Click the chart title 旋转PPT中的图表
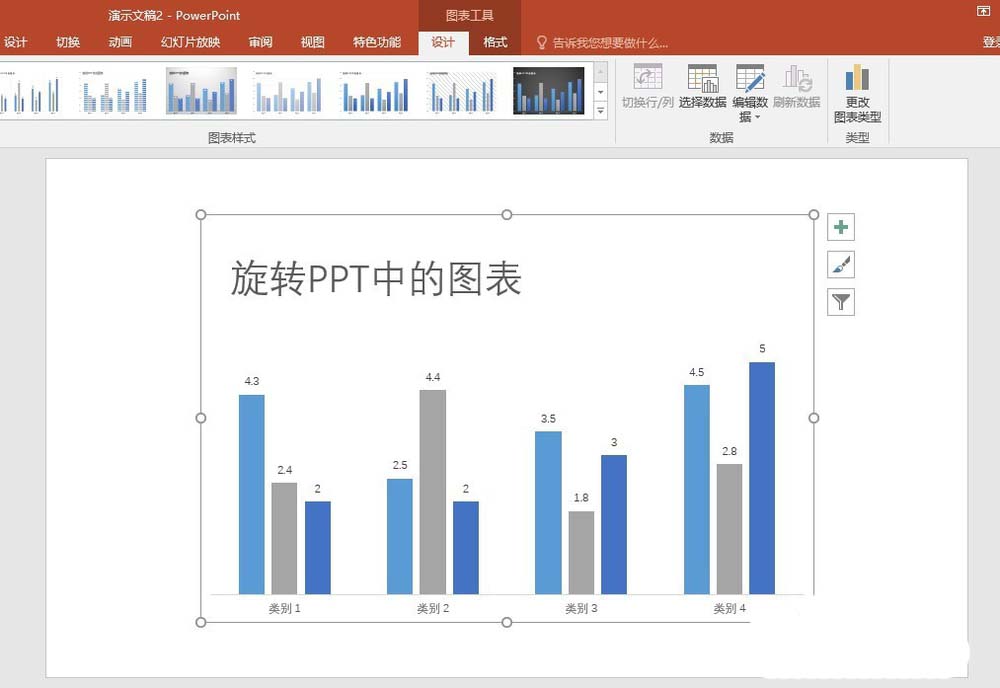This screenshot has width=1000, height=688. pyautogui.click(x=376, y=279)
